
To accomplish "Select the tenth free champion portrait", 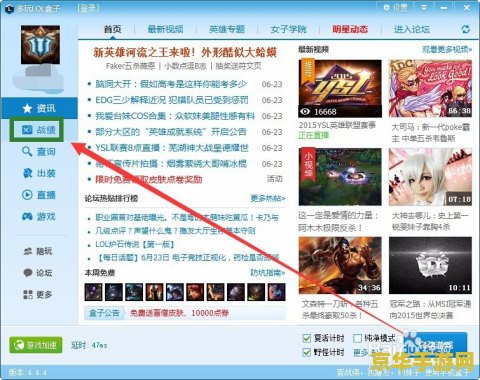I will [276, 292].
